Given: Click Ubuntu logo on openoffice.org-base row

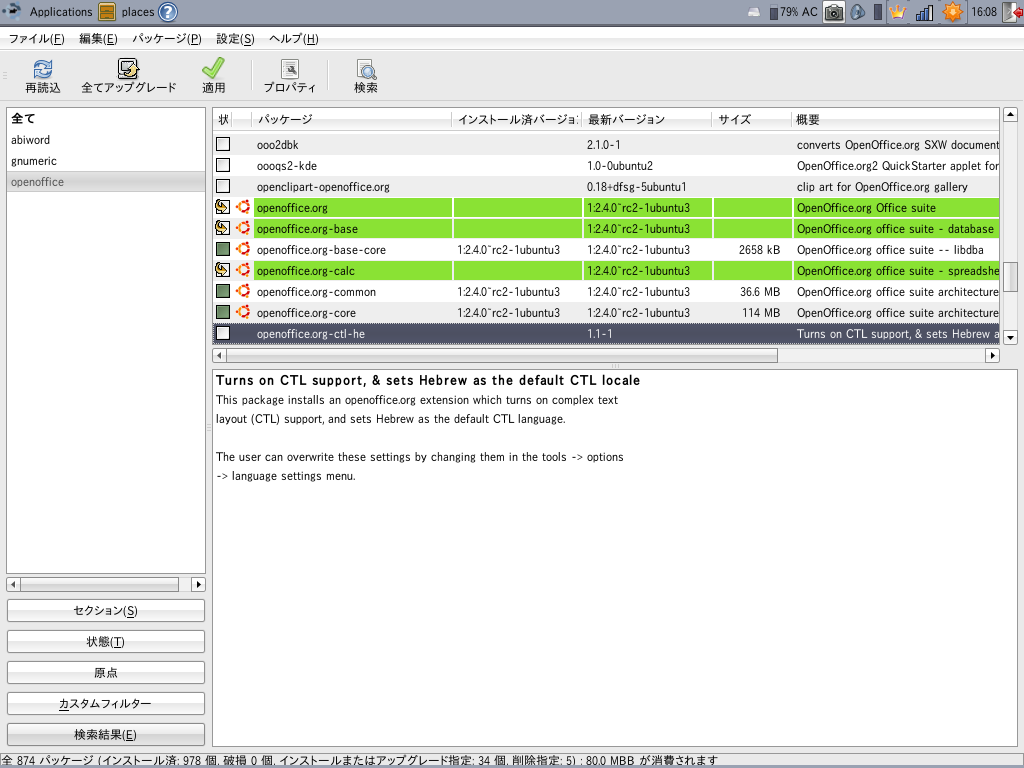Looking at the screenshot, I should (243, 229).
